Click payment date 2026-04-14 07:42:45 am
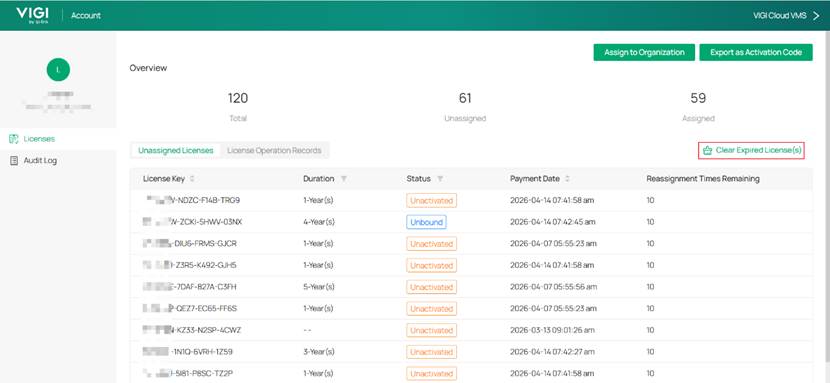The height and width of the screenshot is (383, 830). [553, 222]
